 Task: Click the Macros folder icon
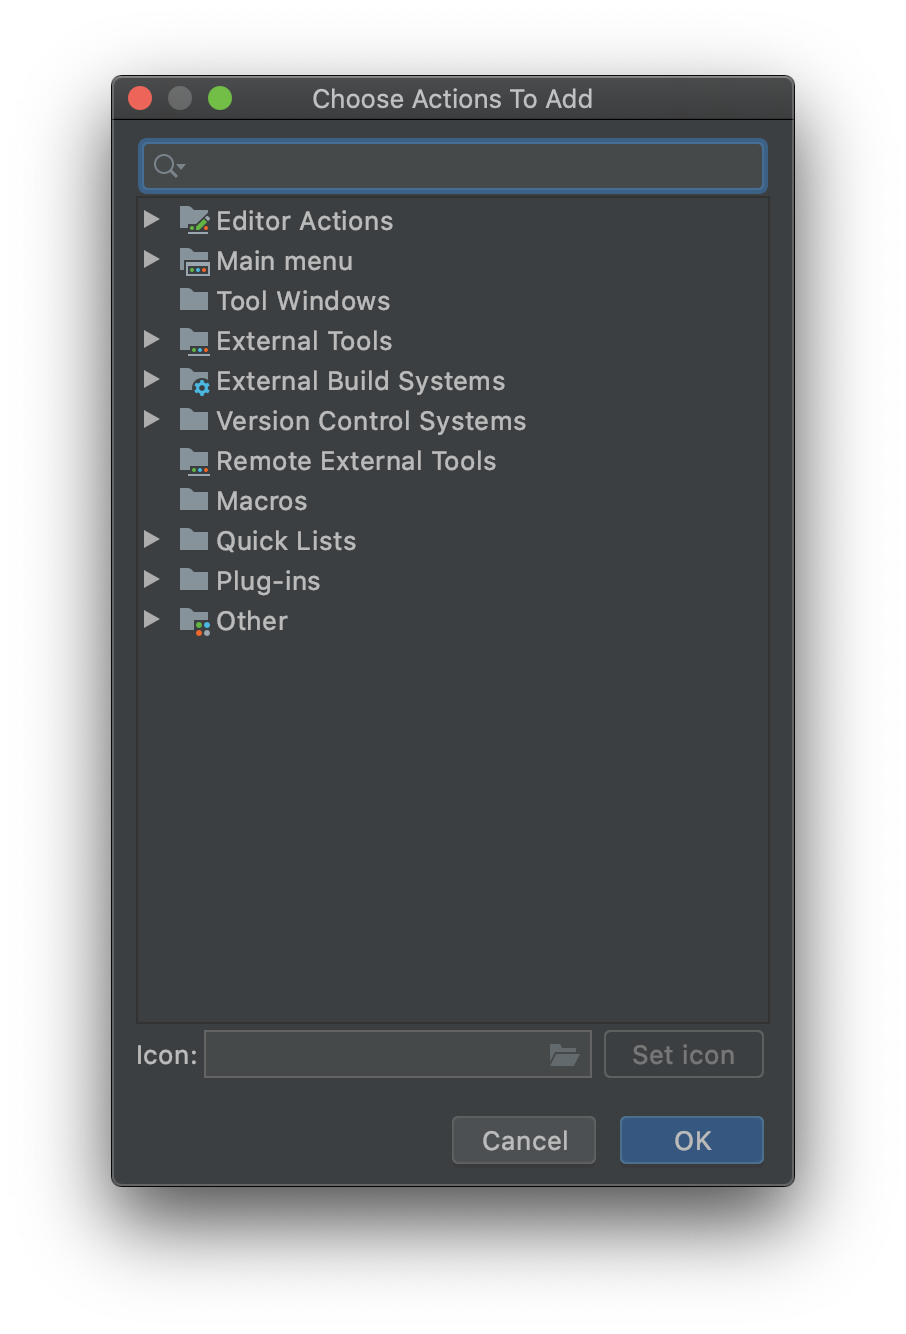pos(194,499)
